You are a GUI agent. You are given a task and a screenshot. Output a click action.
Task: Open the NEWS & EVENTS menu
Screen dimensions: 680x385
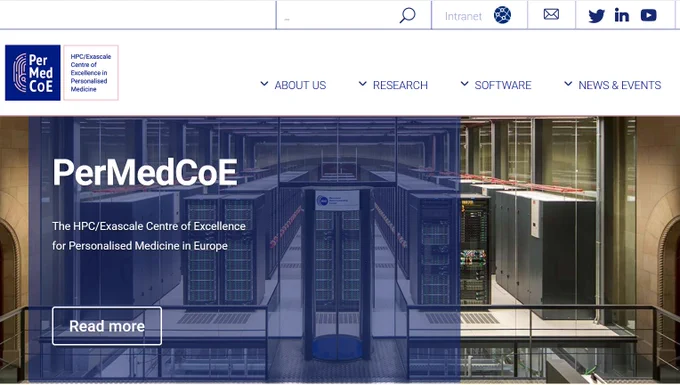point(619,85)
